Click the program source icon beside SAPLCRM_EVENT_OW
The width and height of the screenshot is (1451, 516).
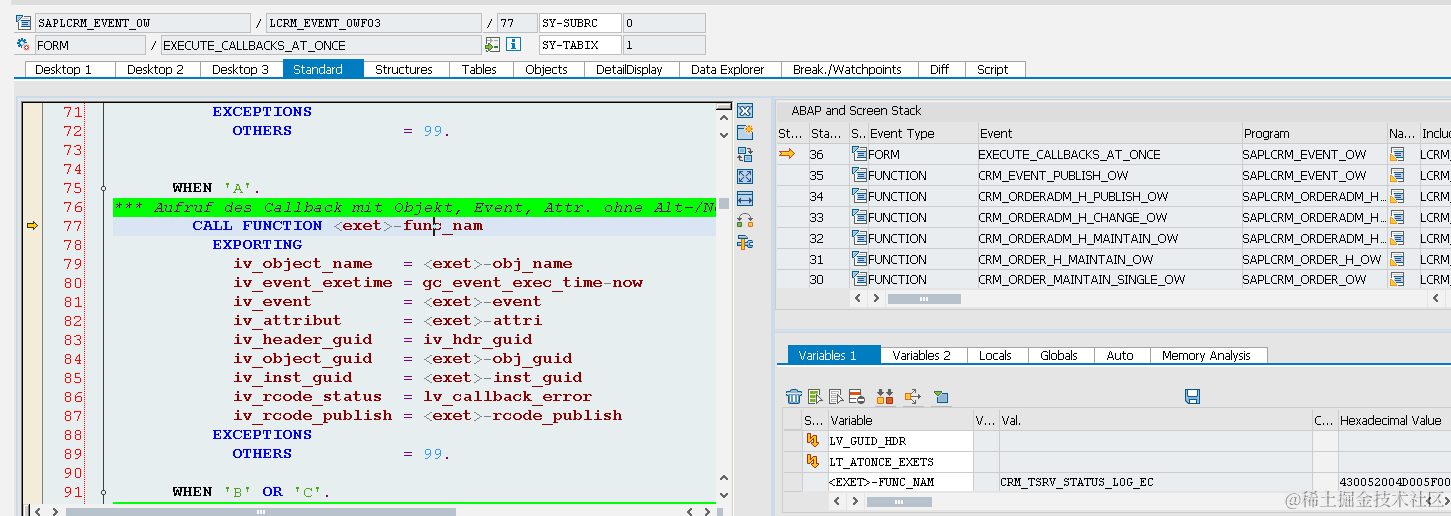click(24, 22)
